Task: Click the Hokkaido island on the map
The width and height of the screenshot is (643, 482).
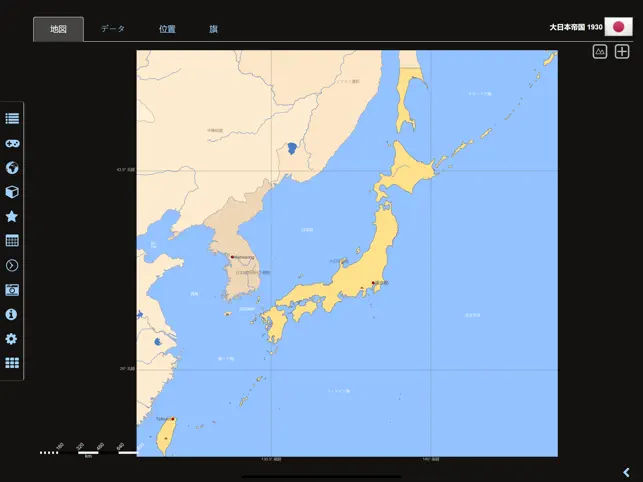Action: (x=406, y=172)
